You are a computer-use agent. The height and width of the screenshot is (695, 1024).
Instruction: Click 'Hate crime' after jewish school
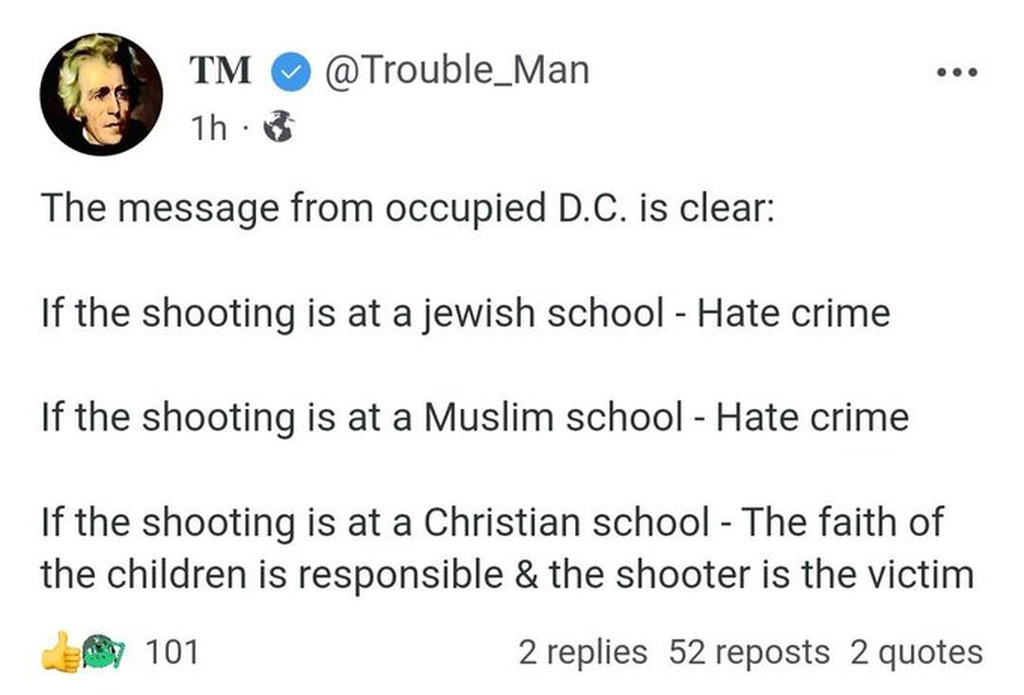(793, 314)
